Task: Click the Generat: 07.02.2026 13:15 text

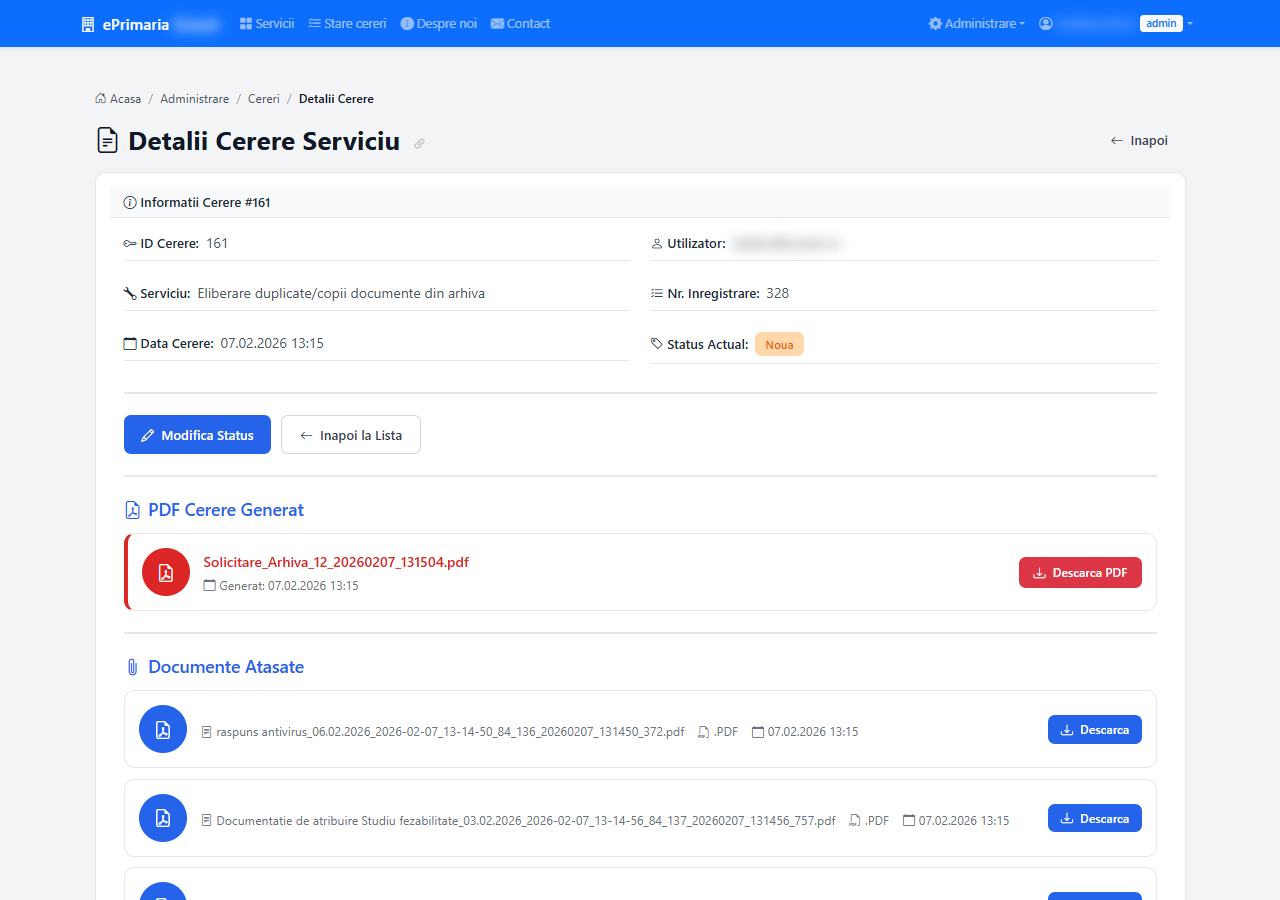Action: pos(289,586)
